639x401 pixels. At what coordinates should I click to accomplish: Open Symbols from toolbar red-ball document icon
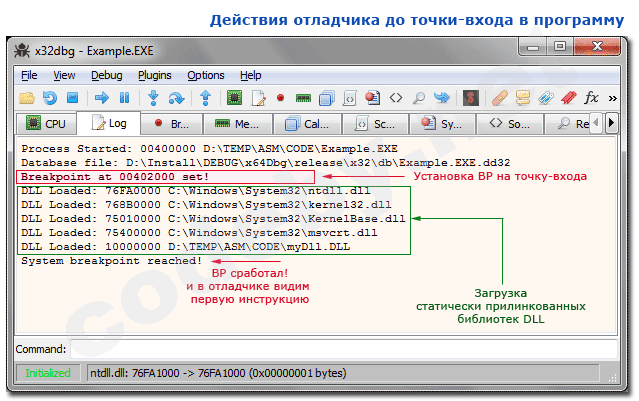(x=372, y=98)
